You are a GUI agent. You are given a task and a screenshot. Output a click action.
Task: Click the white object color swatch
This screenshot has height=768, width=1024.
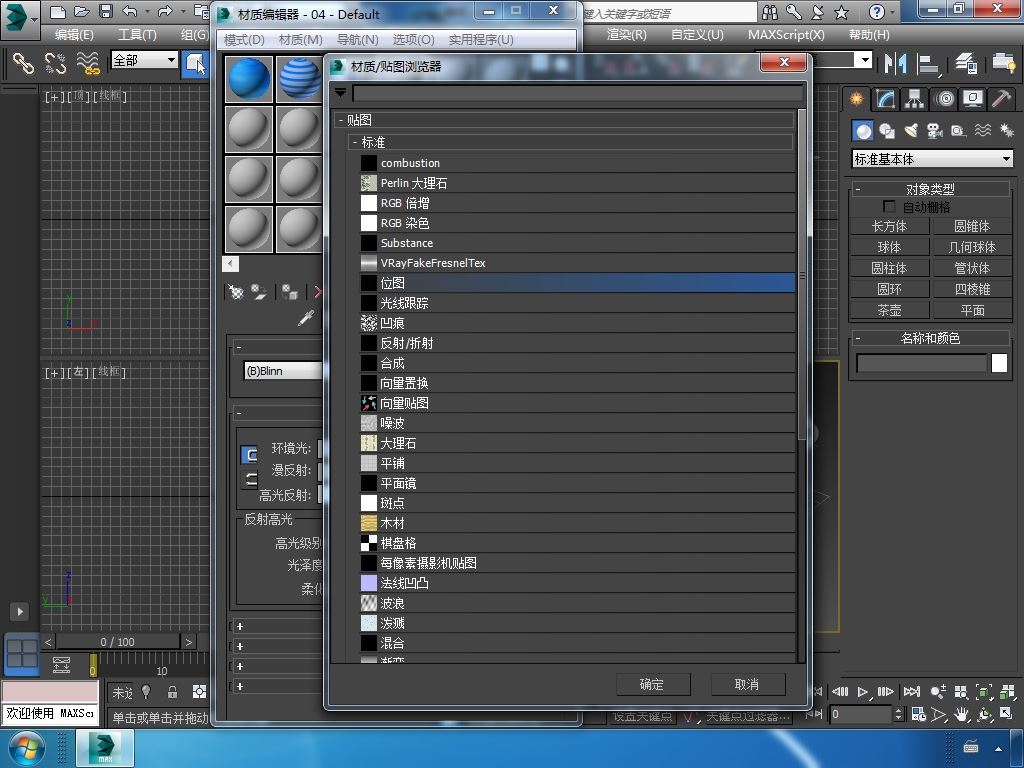[x=999, y=363]
